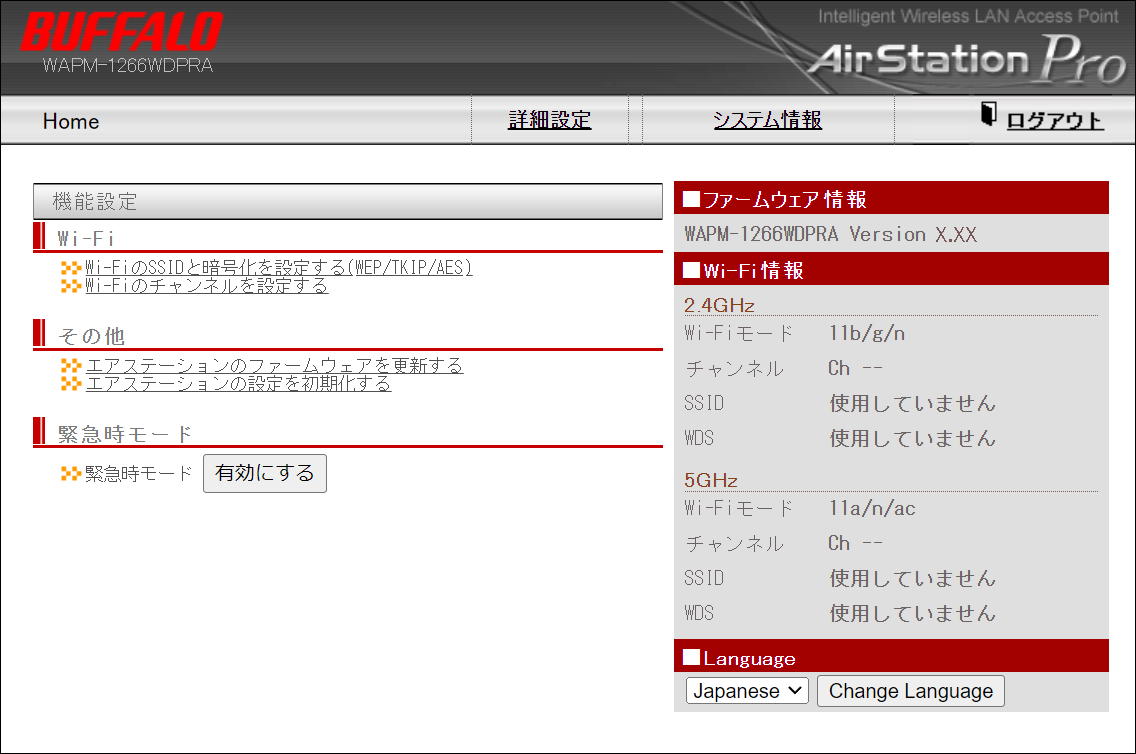Open the システム情報 tab
1136x754 pixels.
767,120
